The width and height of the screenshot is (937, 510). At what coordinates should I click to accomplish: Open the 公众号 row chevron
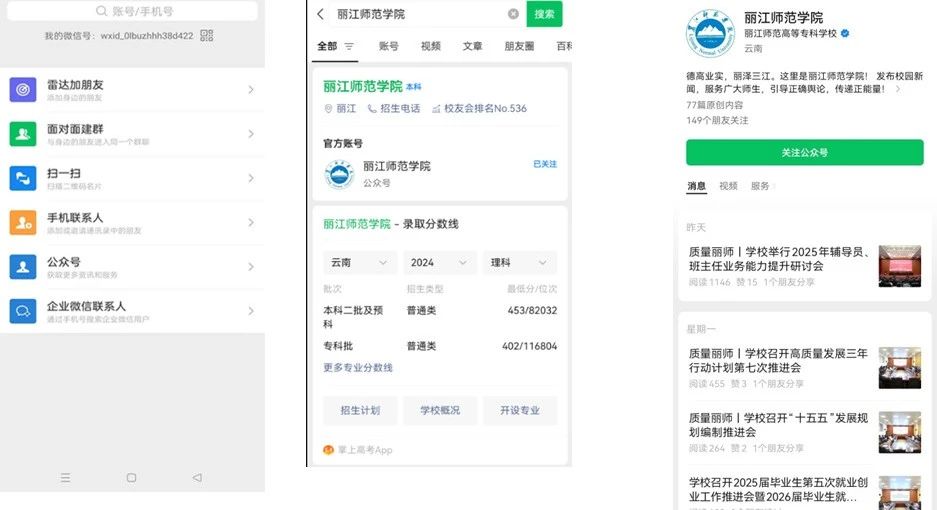251,267
